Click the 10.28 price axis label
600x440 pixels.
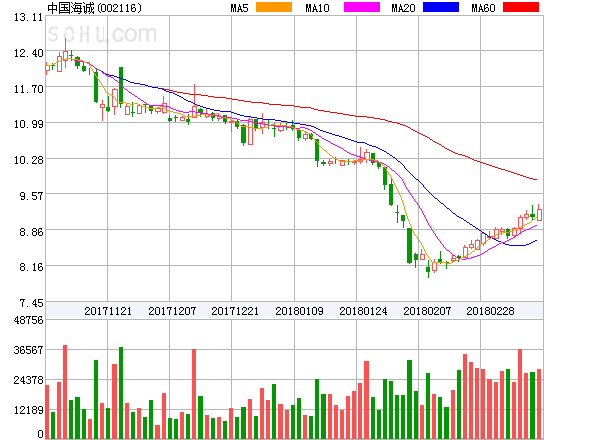28,160
